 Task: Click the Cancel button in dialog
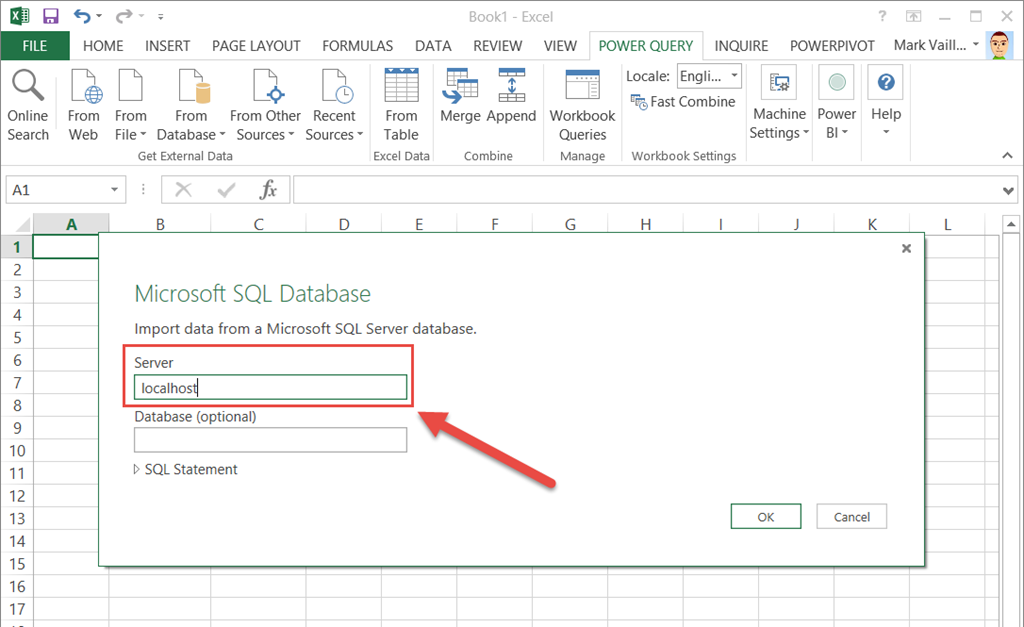(x=852, y=517)
